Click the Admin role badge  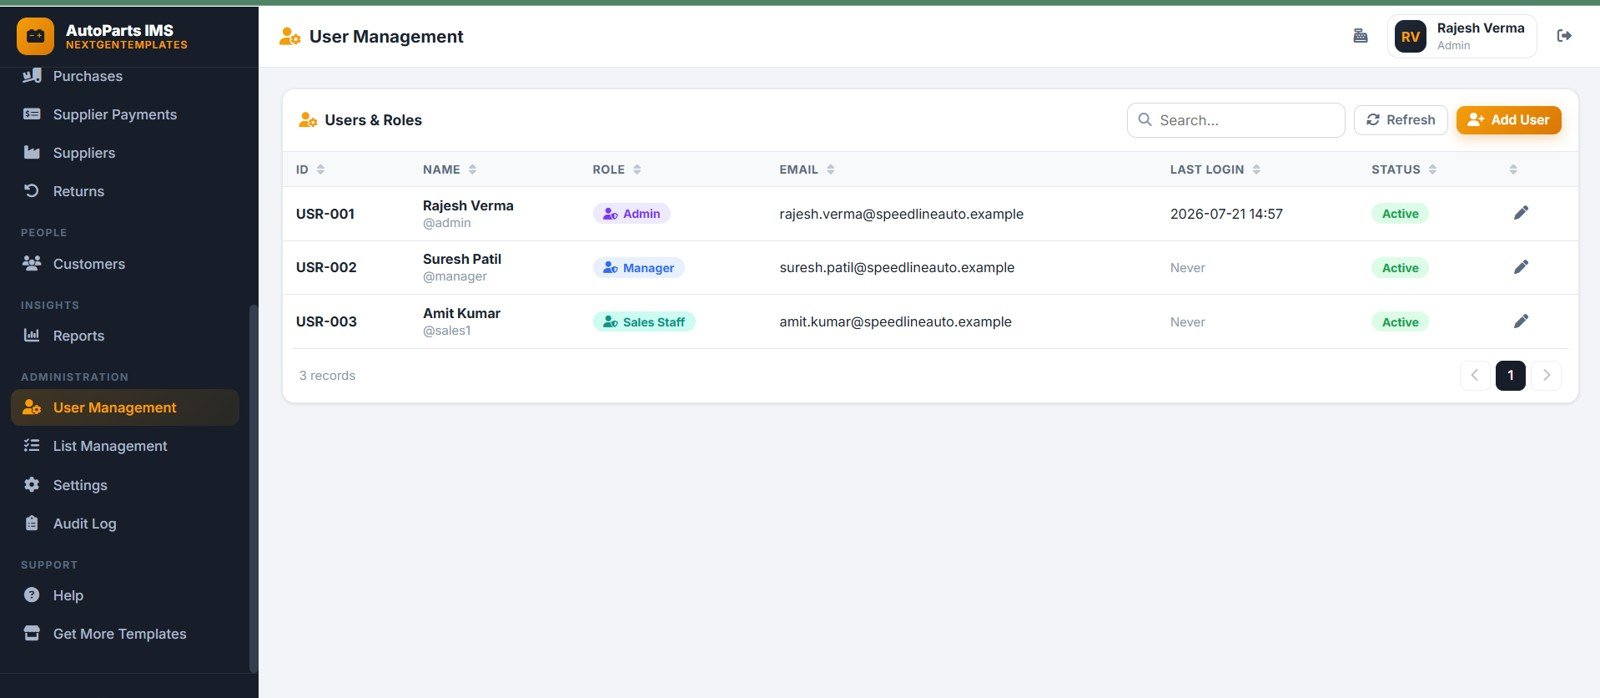click(631, 214)
